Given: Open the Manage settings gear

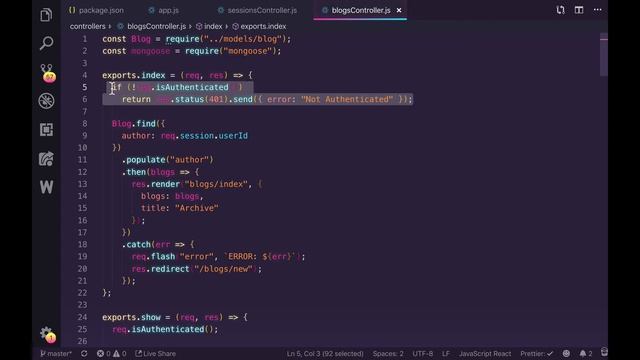Looking at the screenshot, I should coord(47,334).
